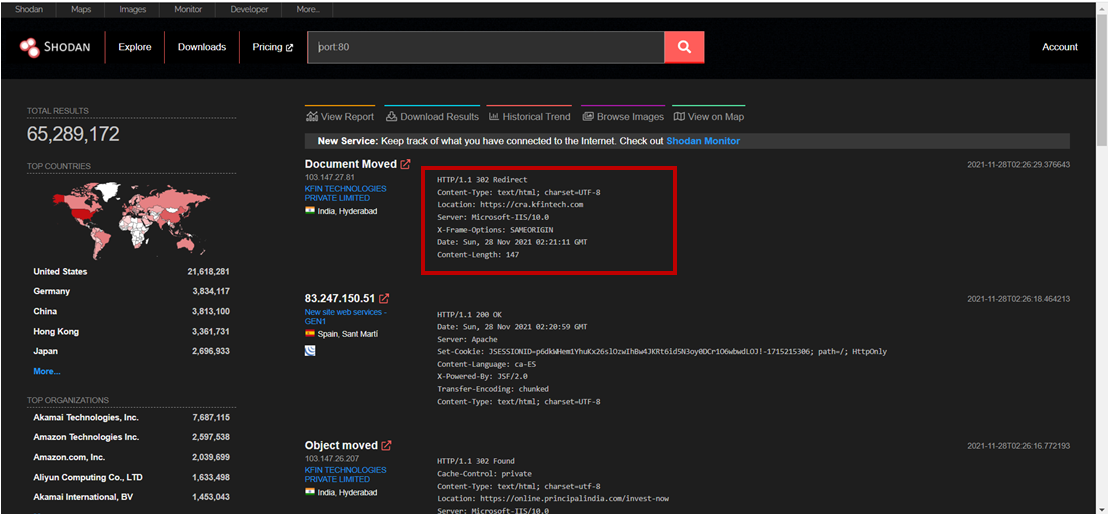Open the Object moved result title

click(x=342, y=446)
